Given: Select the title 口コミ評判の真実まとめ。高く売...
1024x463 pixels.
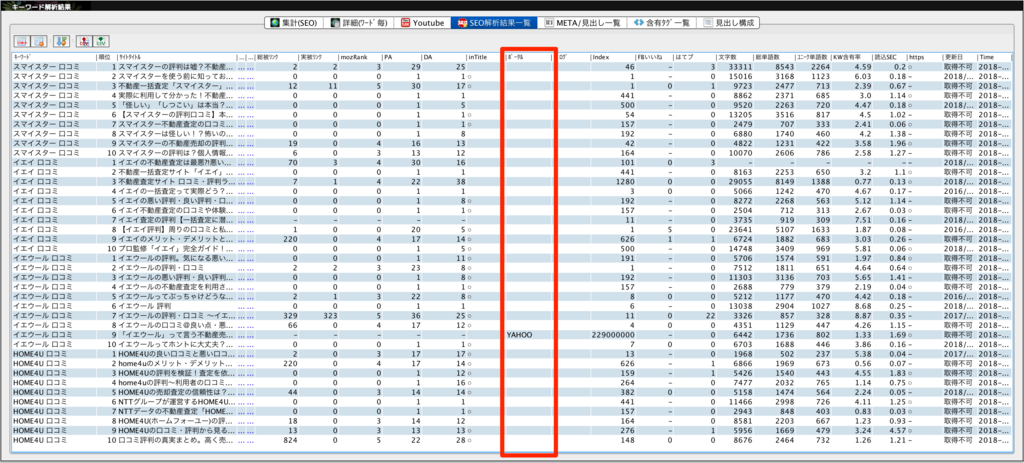Looking at the screenshot, I should [176, 440].
